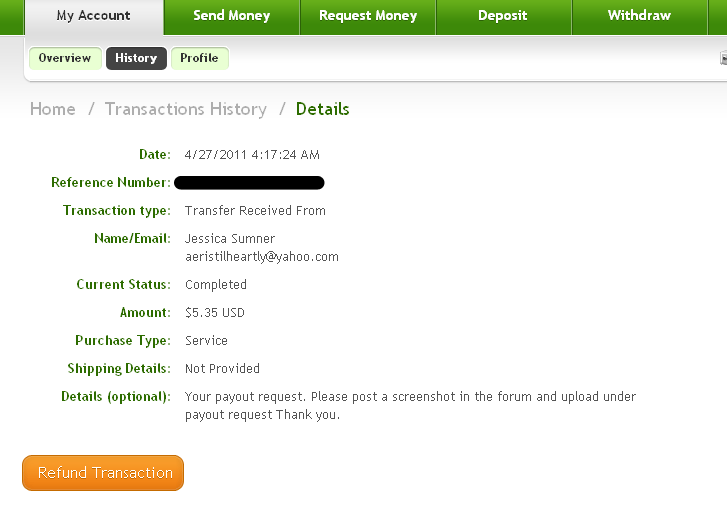The height and width of the screenshot is (530, 727).
Task: Select the History sub-tab
Action: coord(136,58)
